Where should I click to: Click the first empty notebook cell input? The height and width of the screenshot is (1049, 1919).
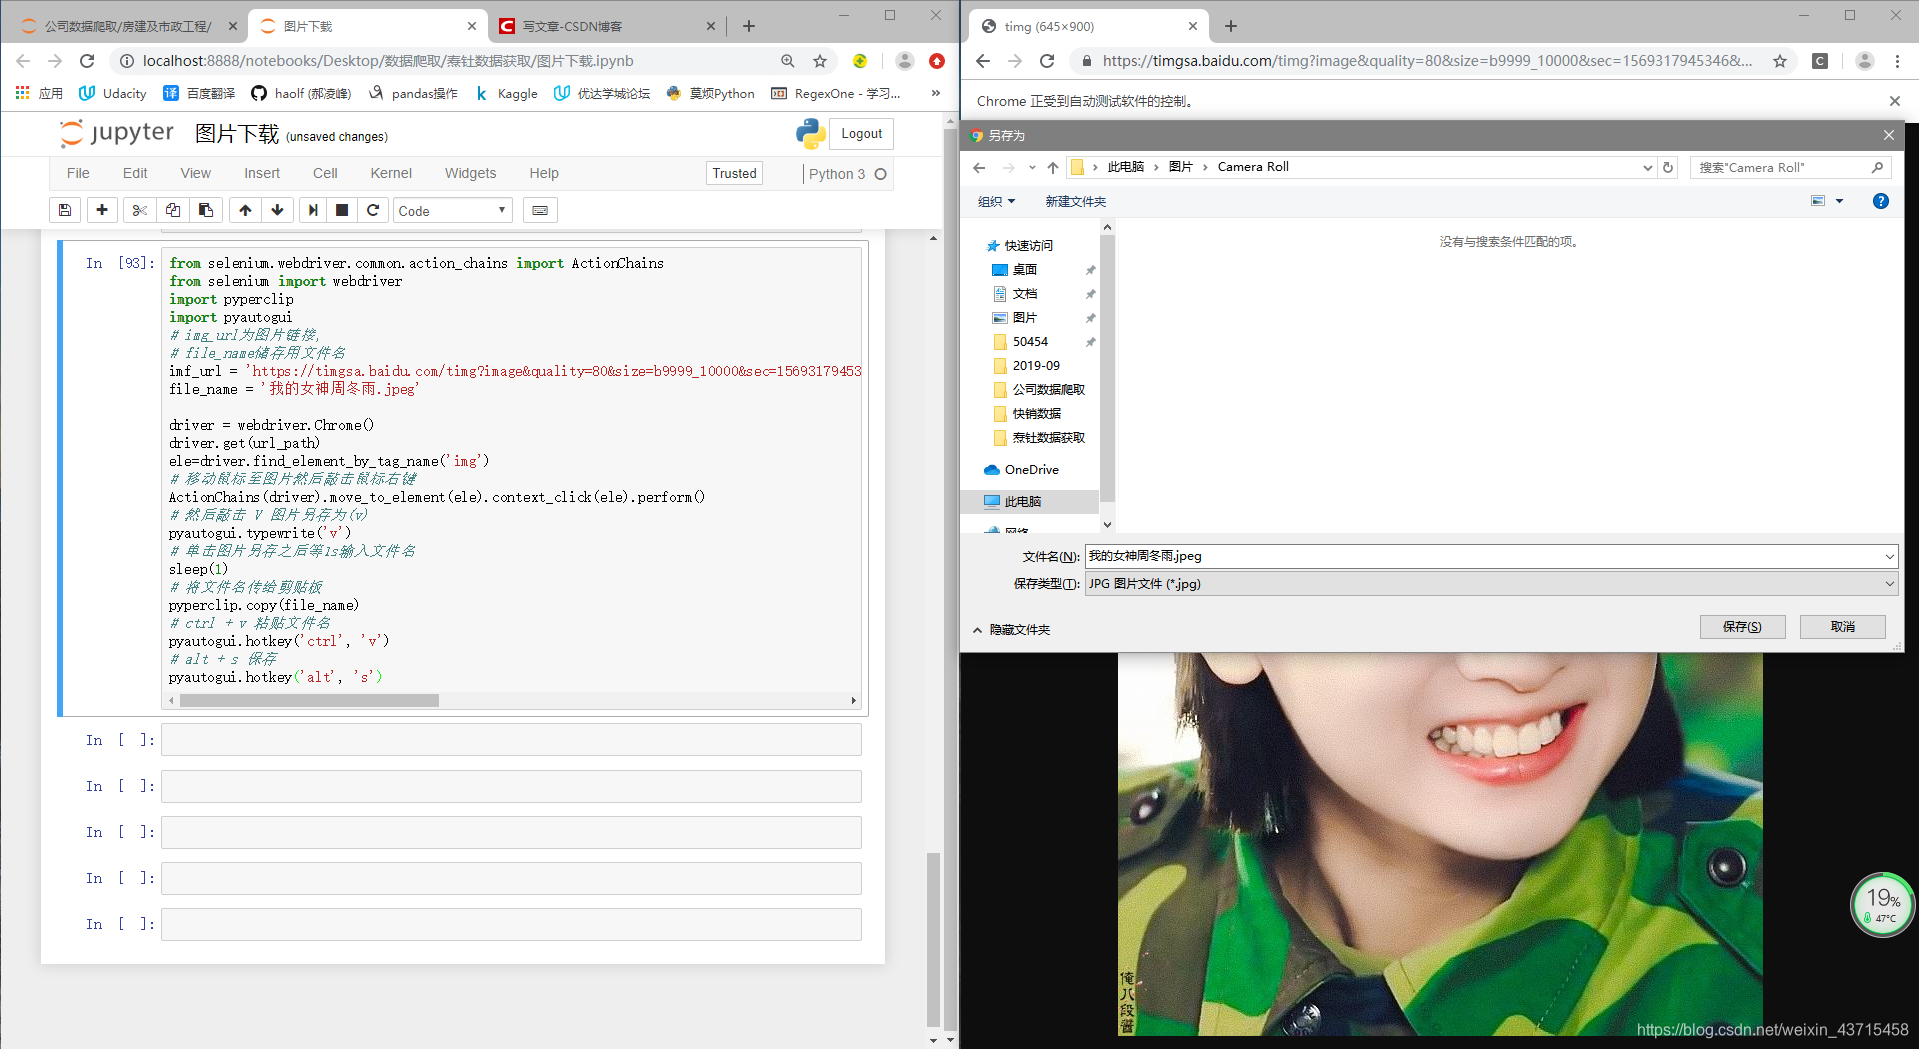[x=511, y=740]
